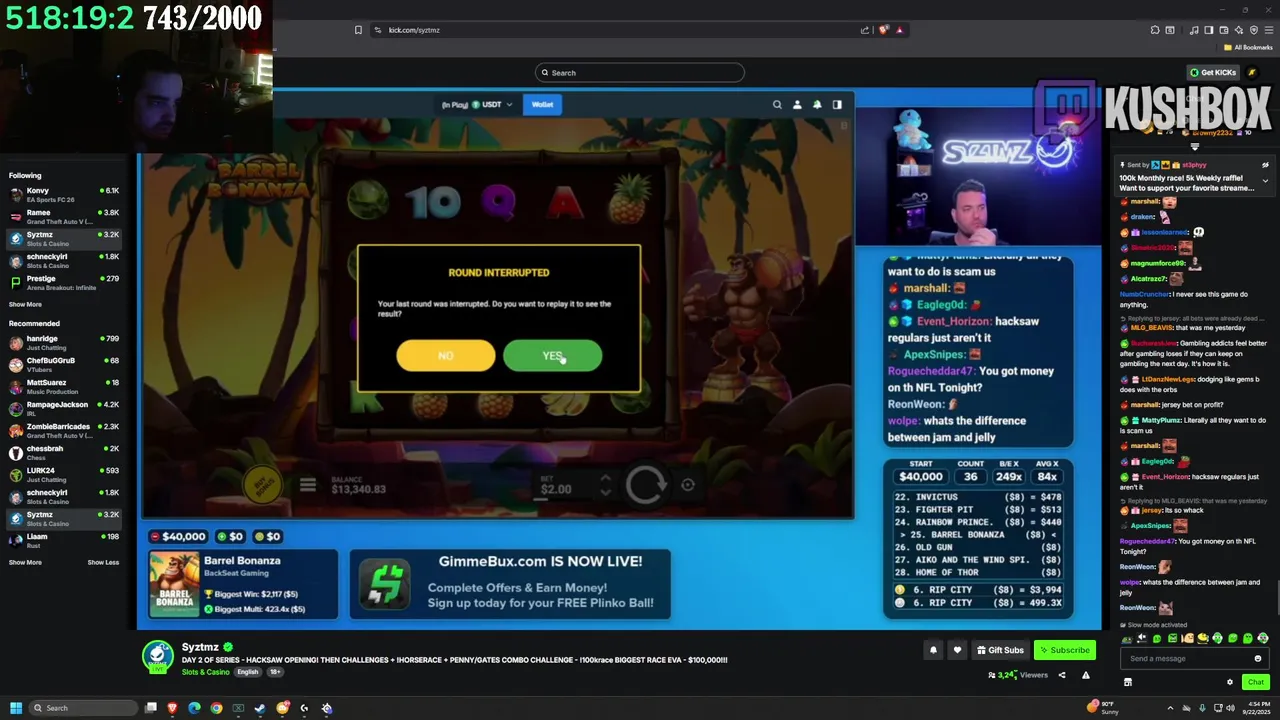Open emoji picker in chat input
Viewport: 1280px width, 720px height.
pos(1258,658)
